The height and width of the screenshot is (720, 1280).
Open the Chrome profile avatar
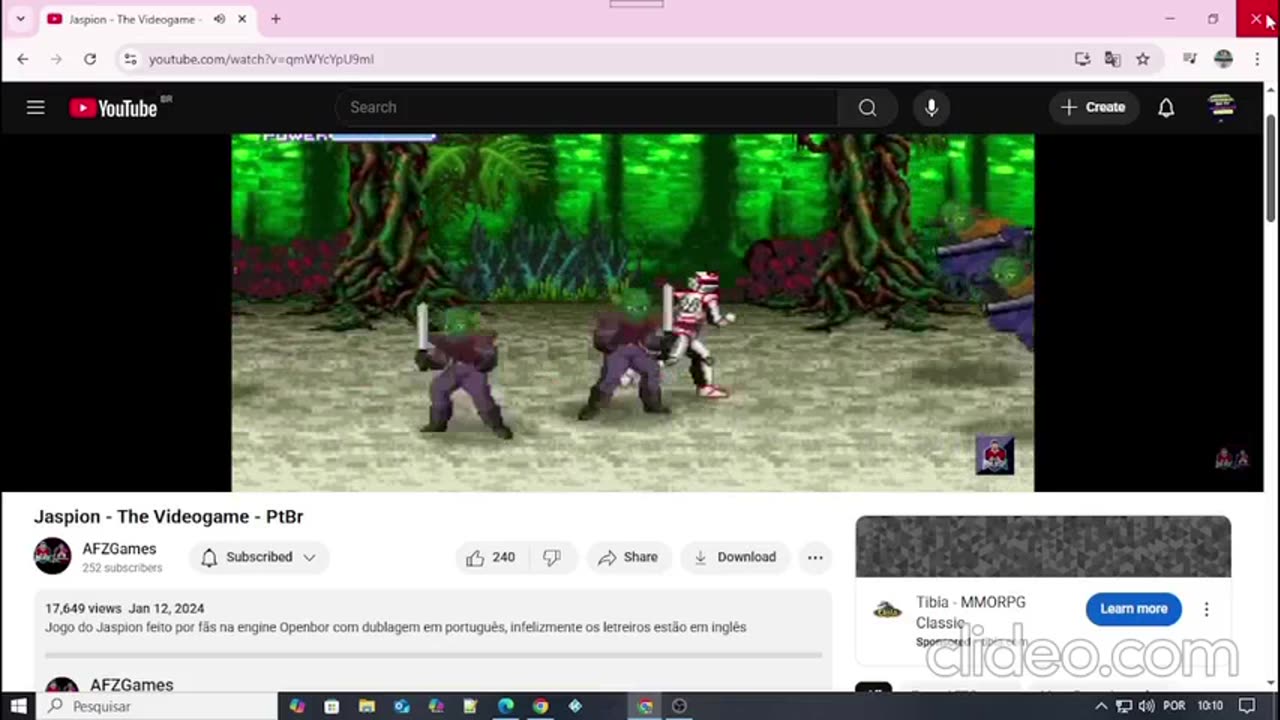pyautogui.click(x=1223, y=59)
